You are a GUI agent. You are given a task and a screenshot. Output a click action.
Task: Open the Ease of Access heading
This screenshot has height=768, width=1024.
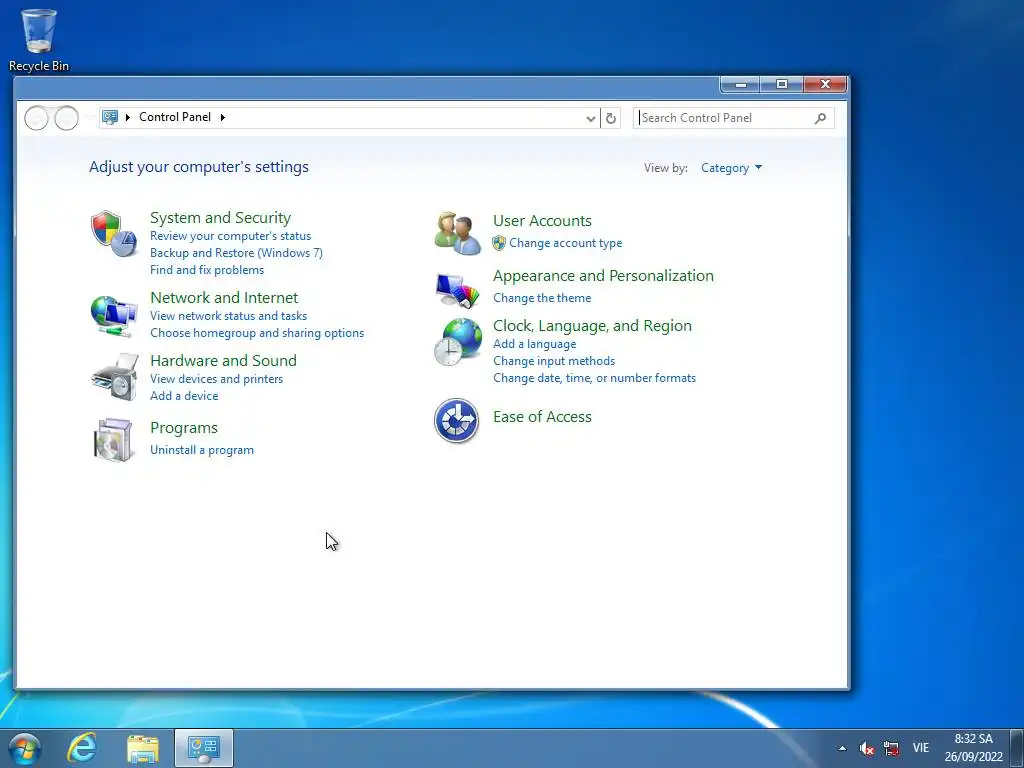pos(542,417)
